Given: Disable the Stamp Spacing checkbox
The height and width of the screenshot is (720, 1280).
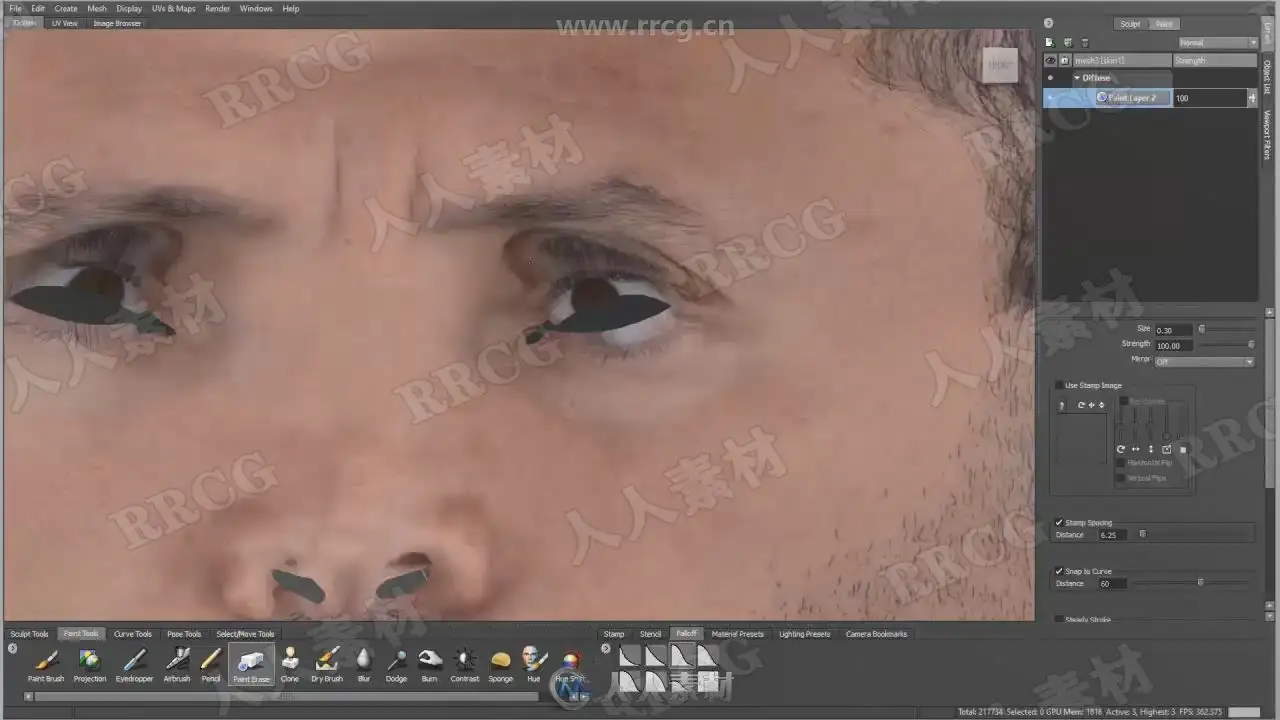Looking at the screenshot, I should pyautogui.click(x=1060, y=522).
